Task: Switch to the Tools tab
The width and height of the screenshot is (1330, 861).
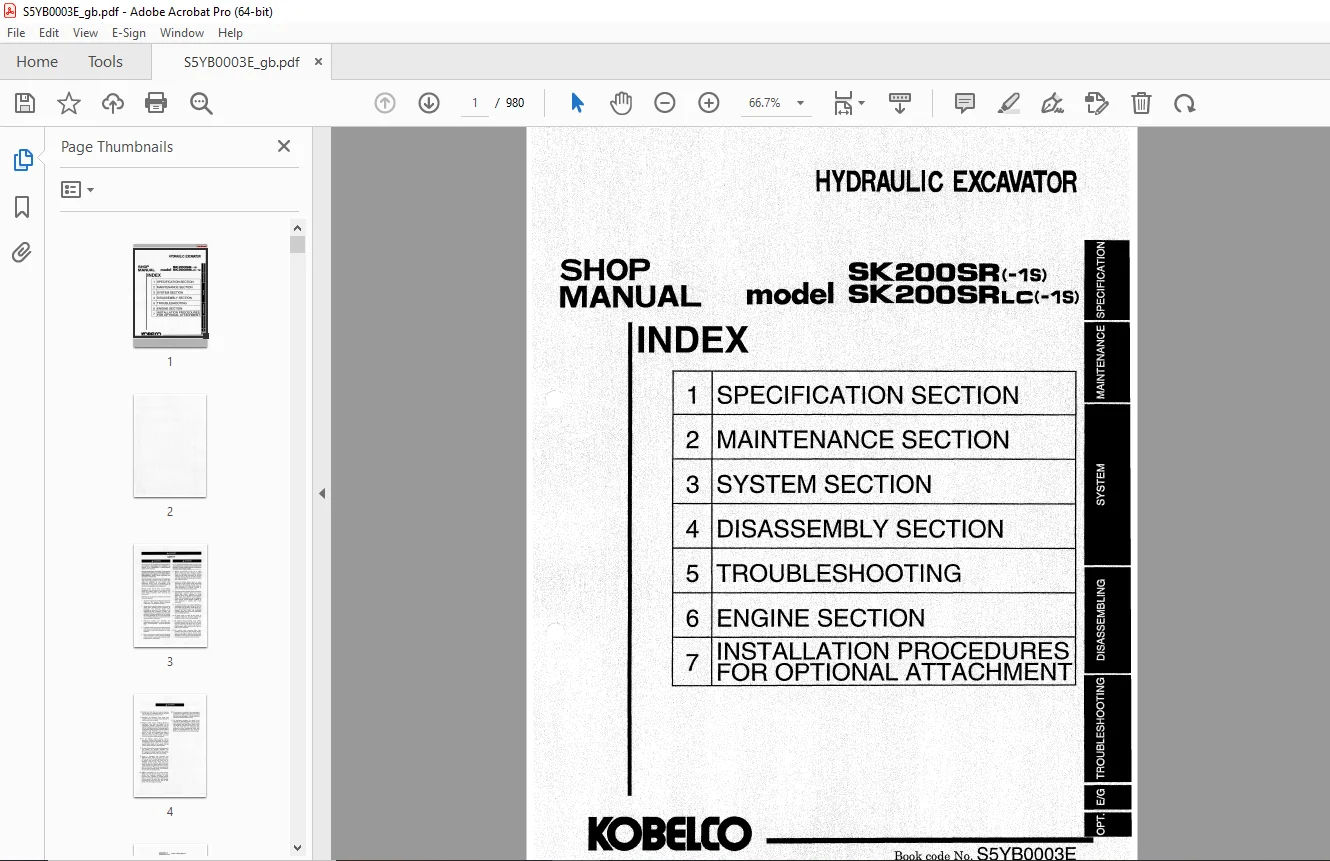Action: point(105,62)
